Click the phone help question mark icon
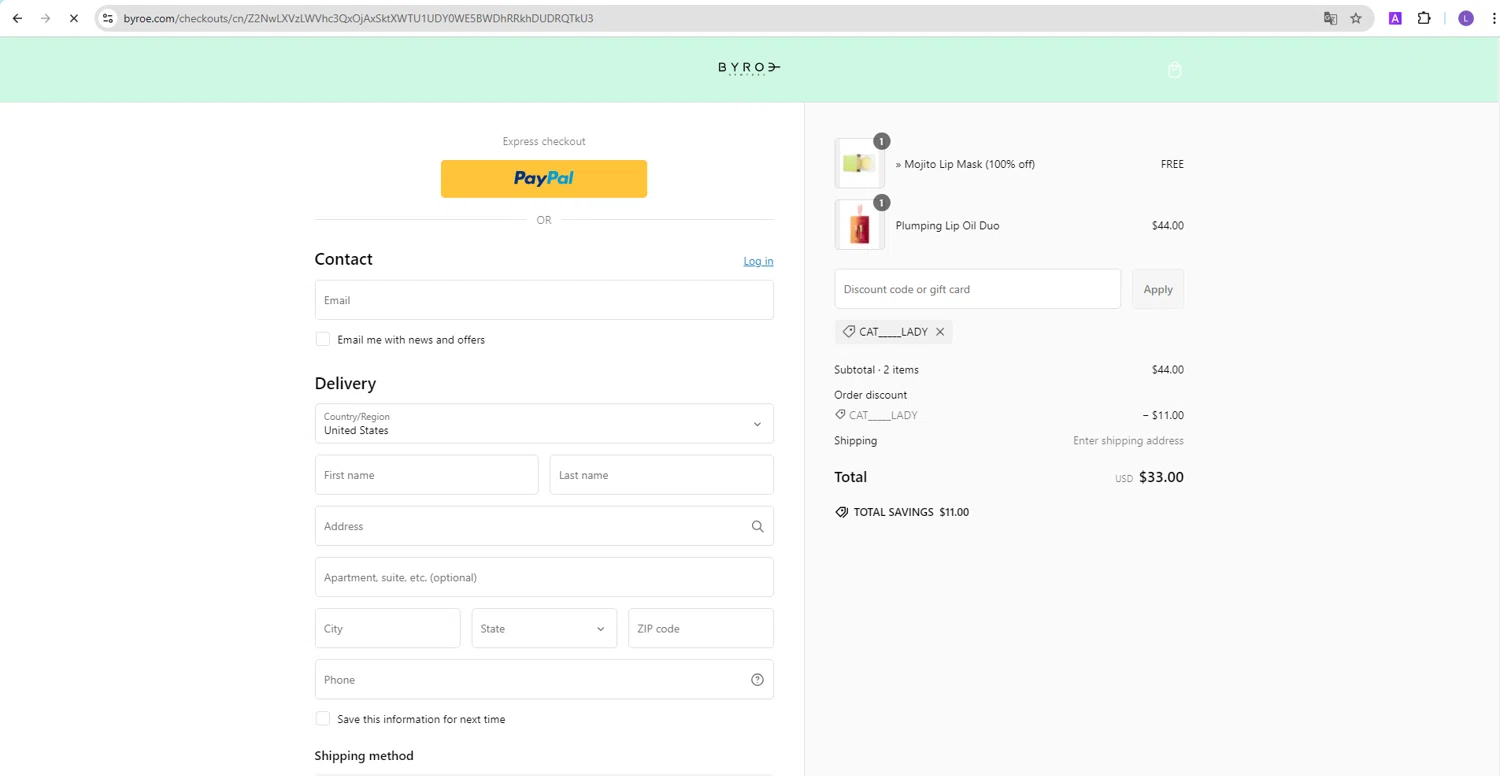Screen dimensions: 1500x776 click(x=757, y=680)
